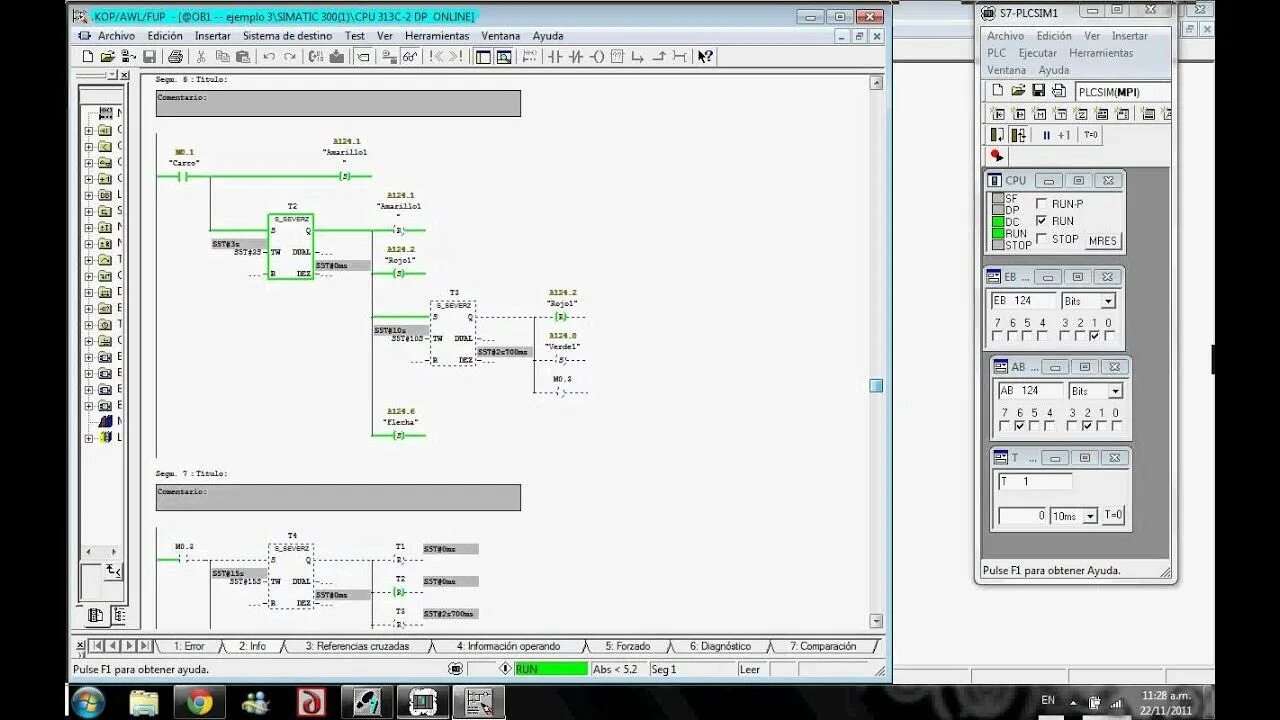This screenshot has width=1280, height=720.
Task: Switch to the 1: Error tab
Action: 188,646
